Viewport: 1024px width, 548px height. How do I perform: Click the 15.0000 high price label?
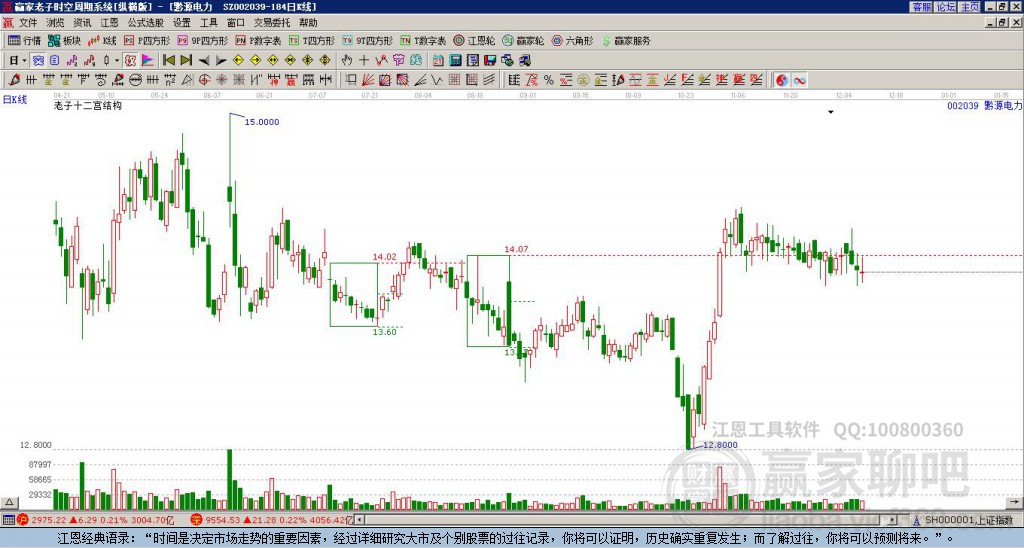pos(261,121)
